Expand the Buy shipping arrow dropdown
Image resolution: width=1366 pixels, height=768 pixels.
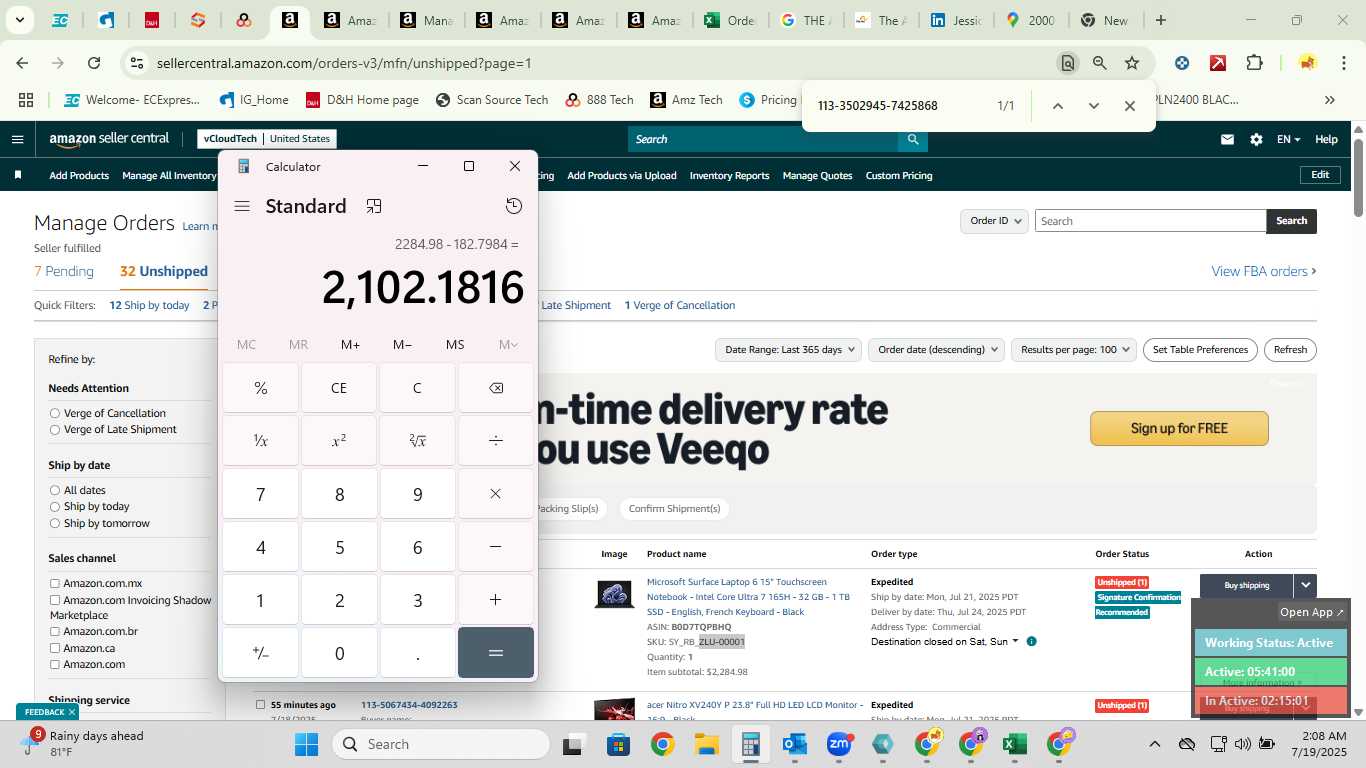tap(1305, 585)
